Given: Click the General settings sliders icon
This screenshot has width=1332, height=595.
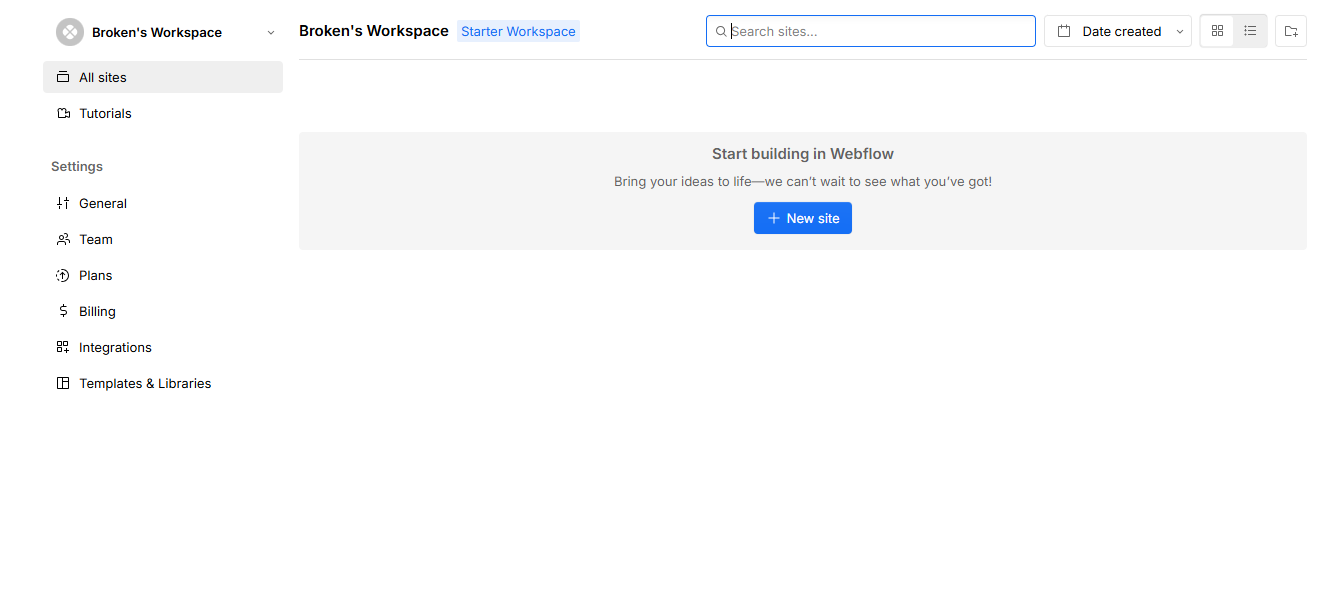Looking at the screenshot, I should [63, 203].
